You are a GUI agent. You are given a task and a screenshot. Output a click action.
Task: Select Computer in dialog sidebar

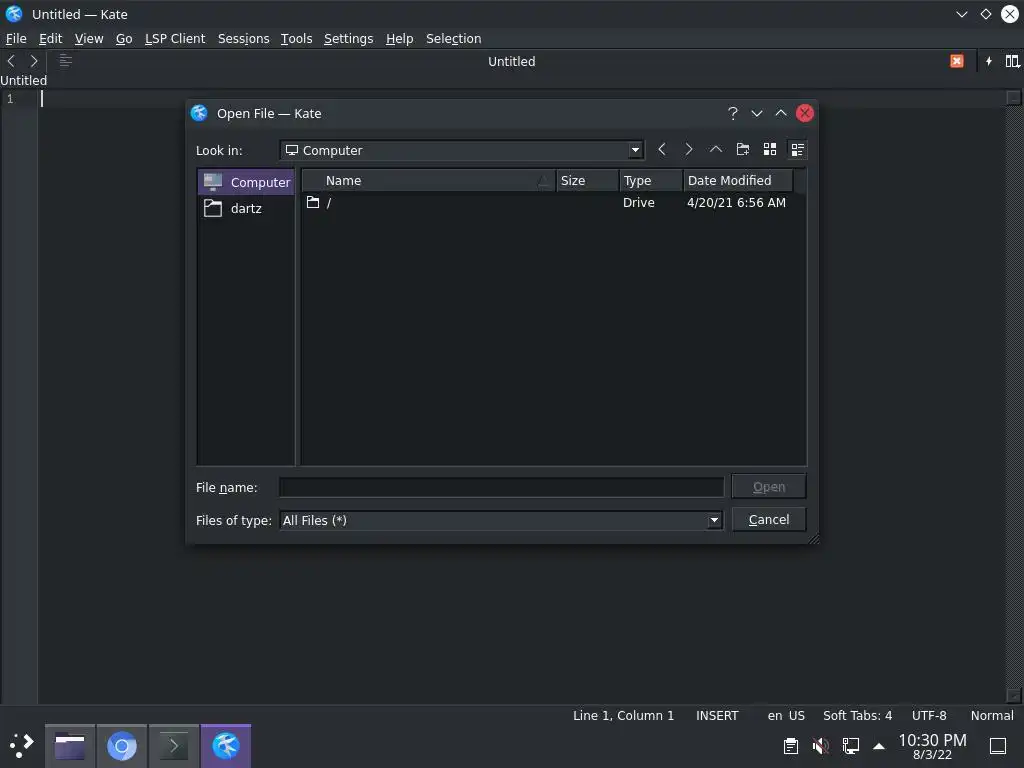[246, 182]
